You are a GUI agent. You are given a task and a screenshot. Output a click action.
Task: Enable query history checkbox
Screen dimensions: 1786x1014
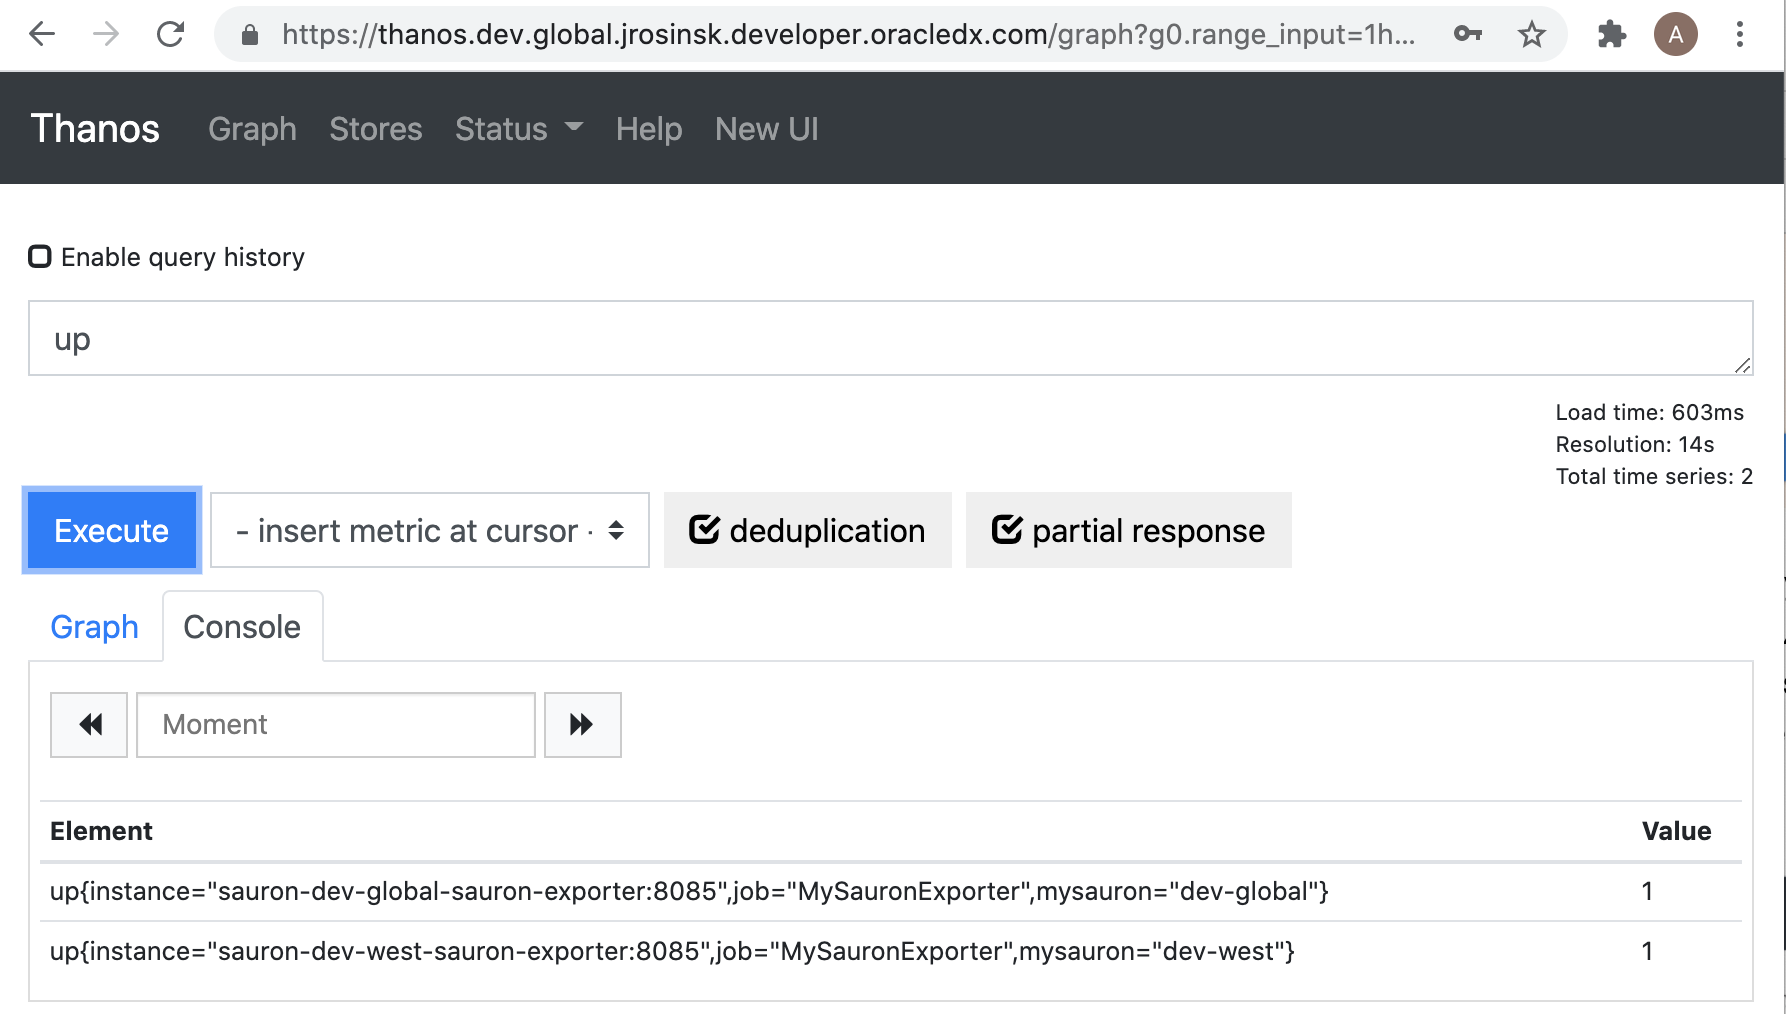click(x=40, y=257)
